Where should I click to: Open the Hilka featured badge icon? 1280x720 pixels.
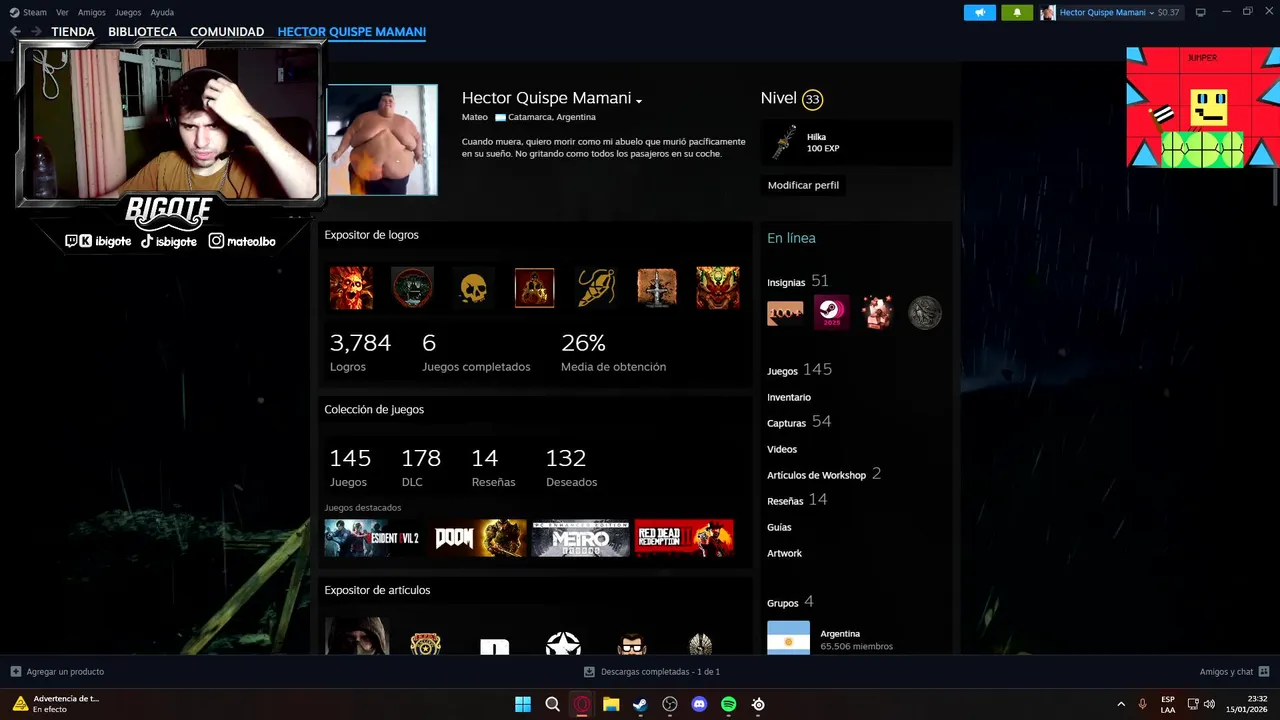[x=785, y=143]
